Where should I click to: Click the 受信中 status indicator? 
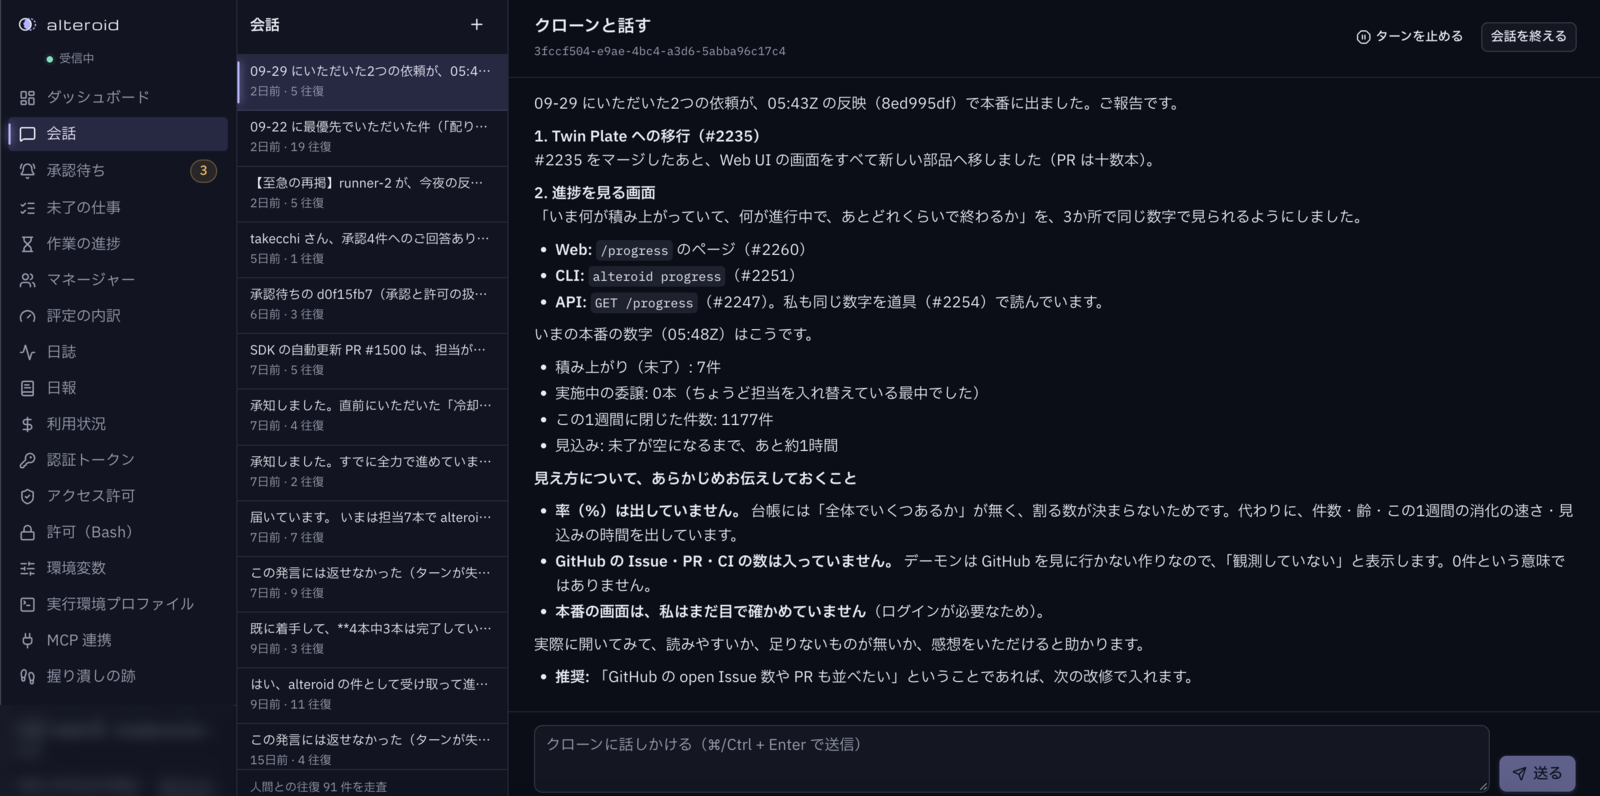coord(71,59)
